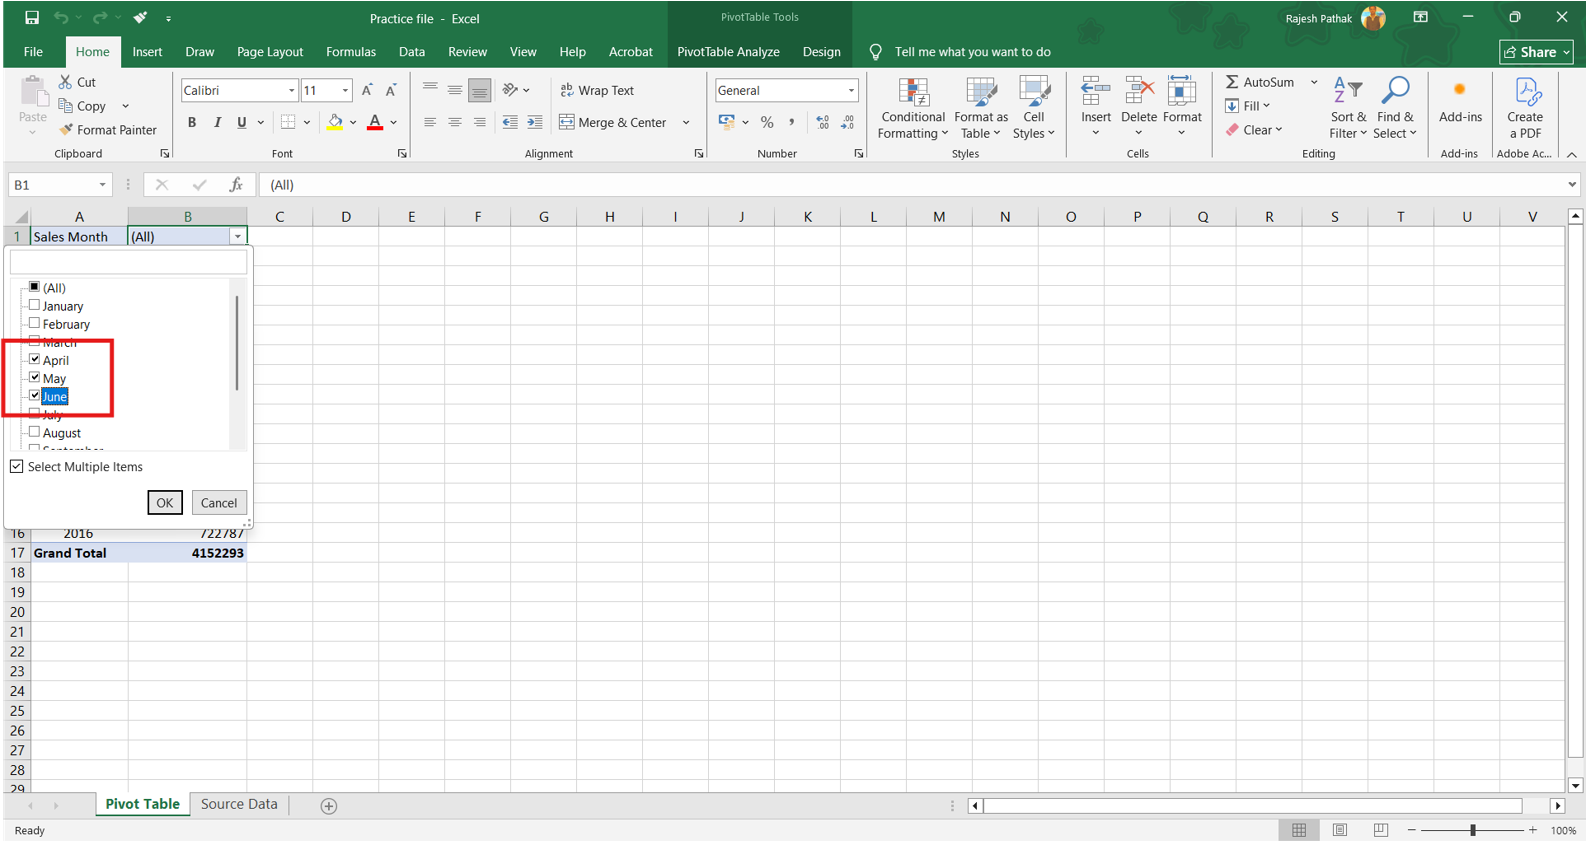Open the General number format dropdown
The width and height of the screenshot is (1586, 841).
point(851,91)
